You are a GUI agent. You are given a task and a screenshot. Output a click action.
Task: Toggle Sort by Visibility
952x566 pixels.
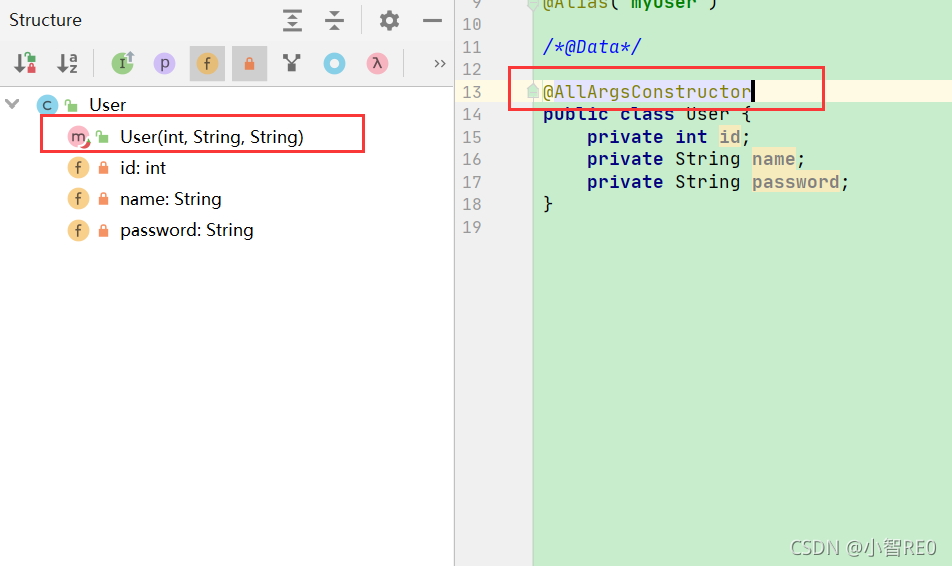click(26, 63)
